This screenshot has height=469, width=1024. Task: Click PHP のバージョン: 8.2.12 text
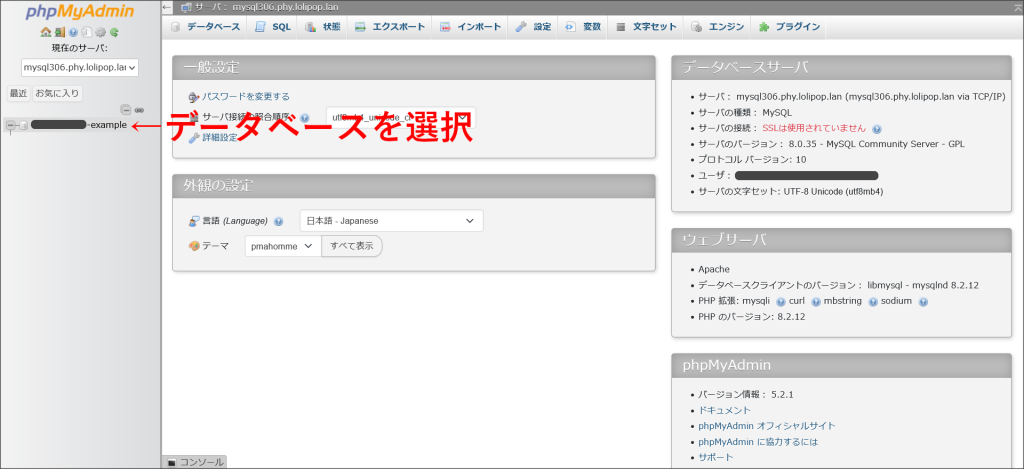pos(752,317)
